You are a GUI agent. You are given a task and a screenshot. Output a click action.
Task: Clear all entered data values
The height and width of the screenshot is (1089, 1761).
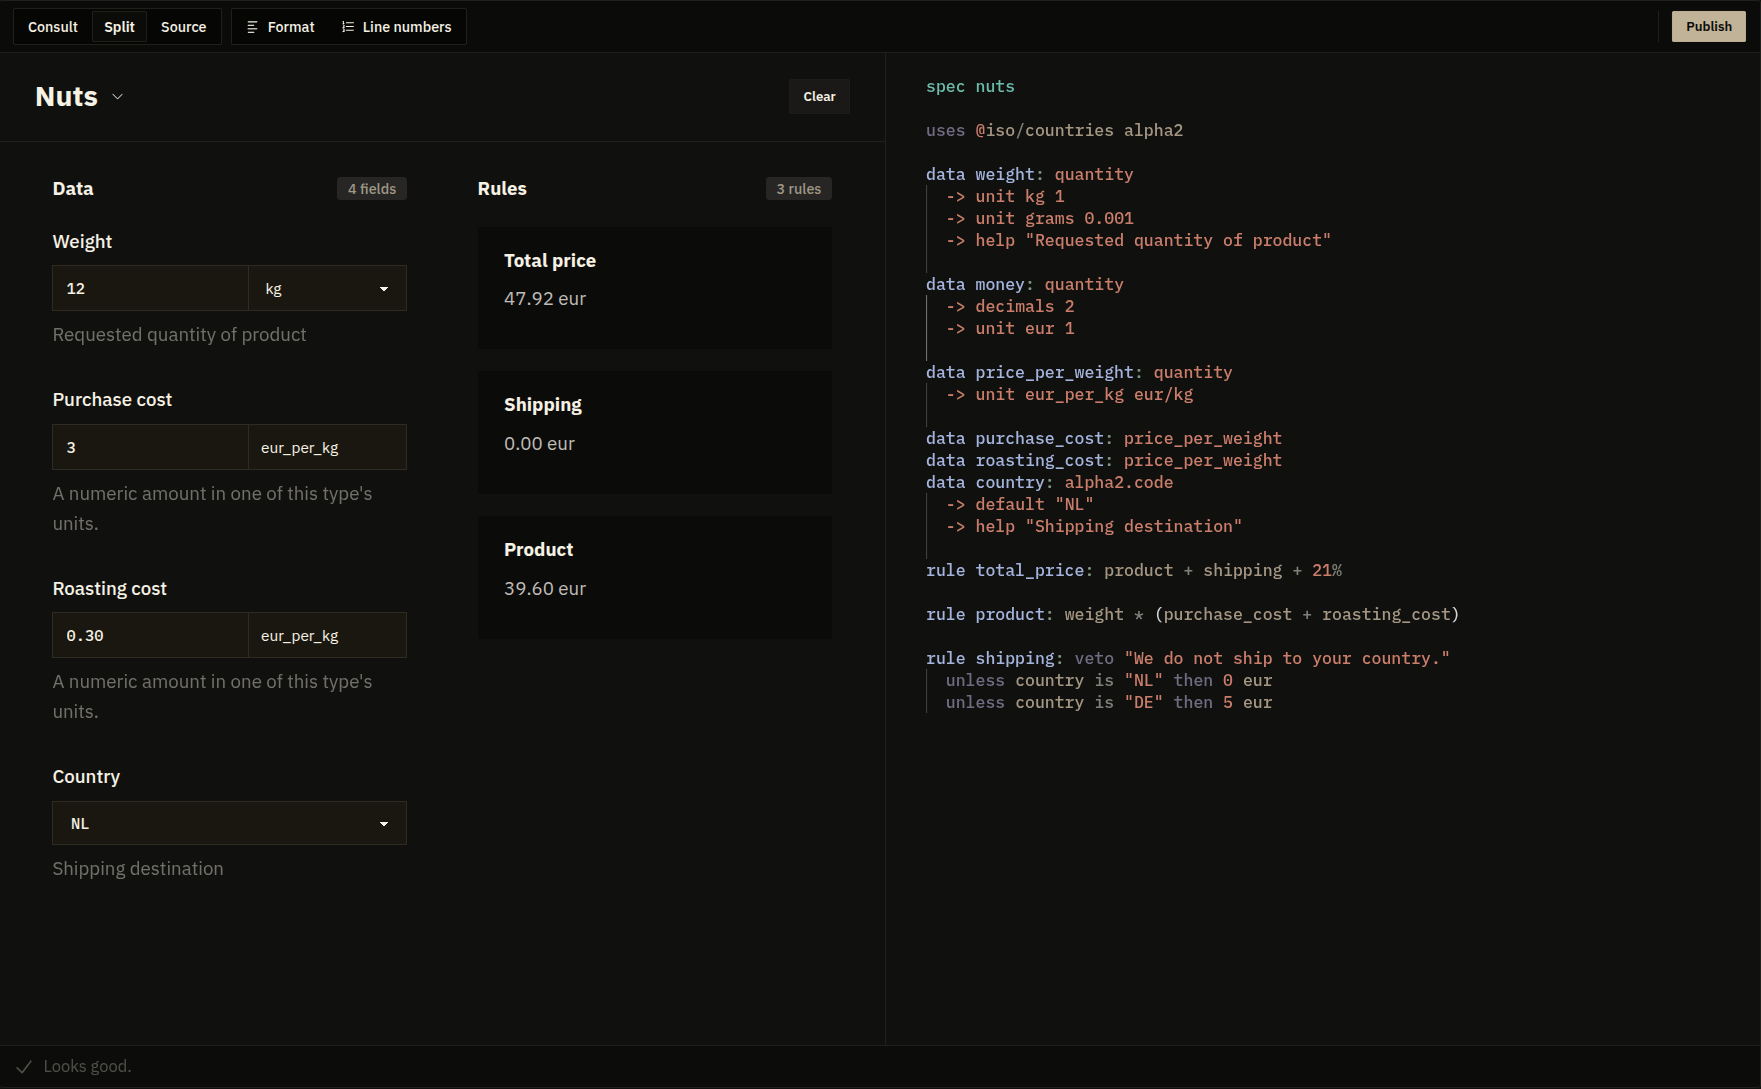(819, 97)
